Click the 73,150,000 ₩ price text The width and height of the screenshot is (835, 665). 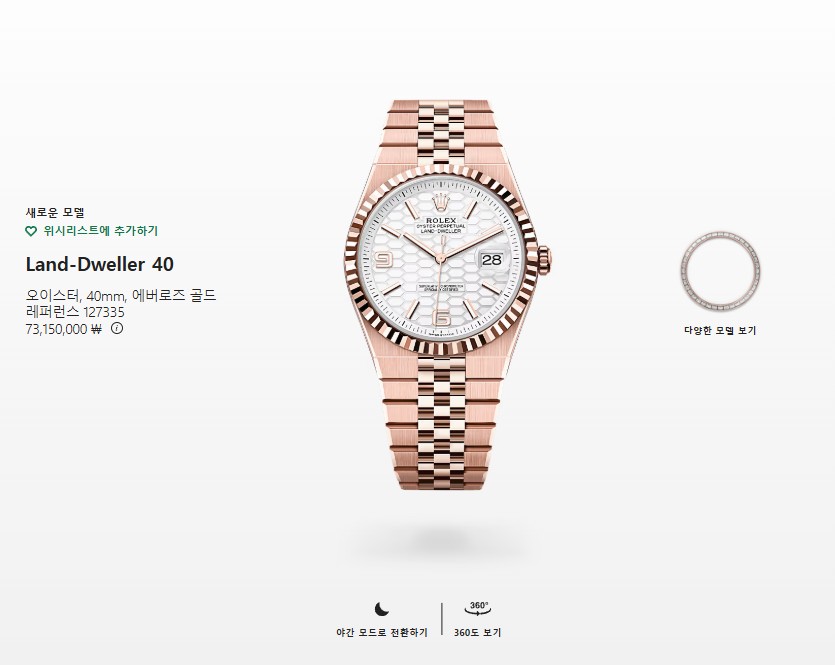(x=63, y=329)
